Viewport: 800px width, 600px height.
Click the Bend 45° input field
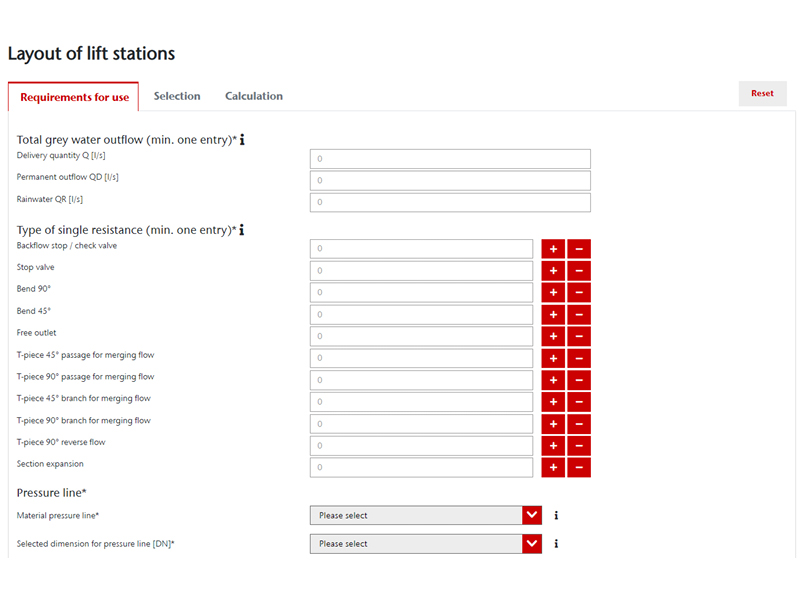[421, 315]
